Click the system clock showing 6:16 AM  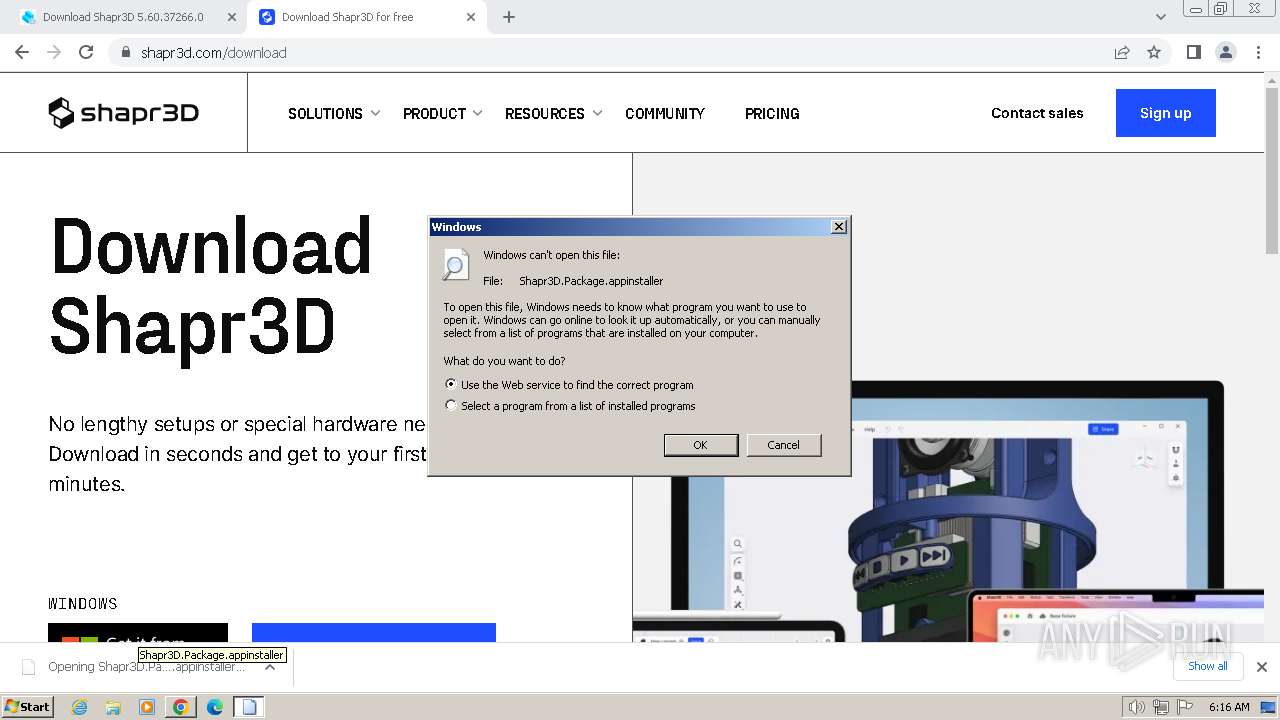1229,707
